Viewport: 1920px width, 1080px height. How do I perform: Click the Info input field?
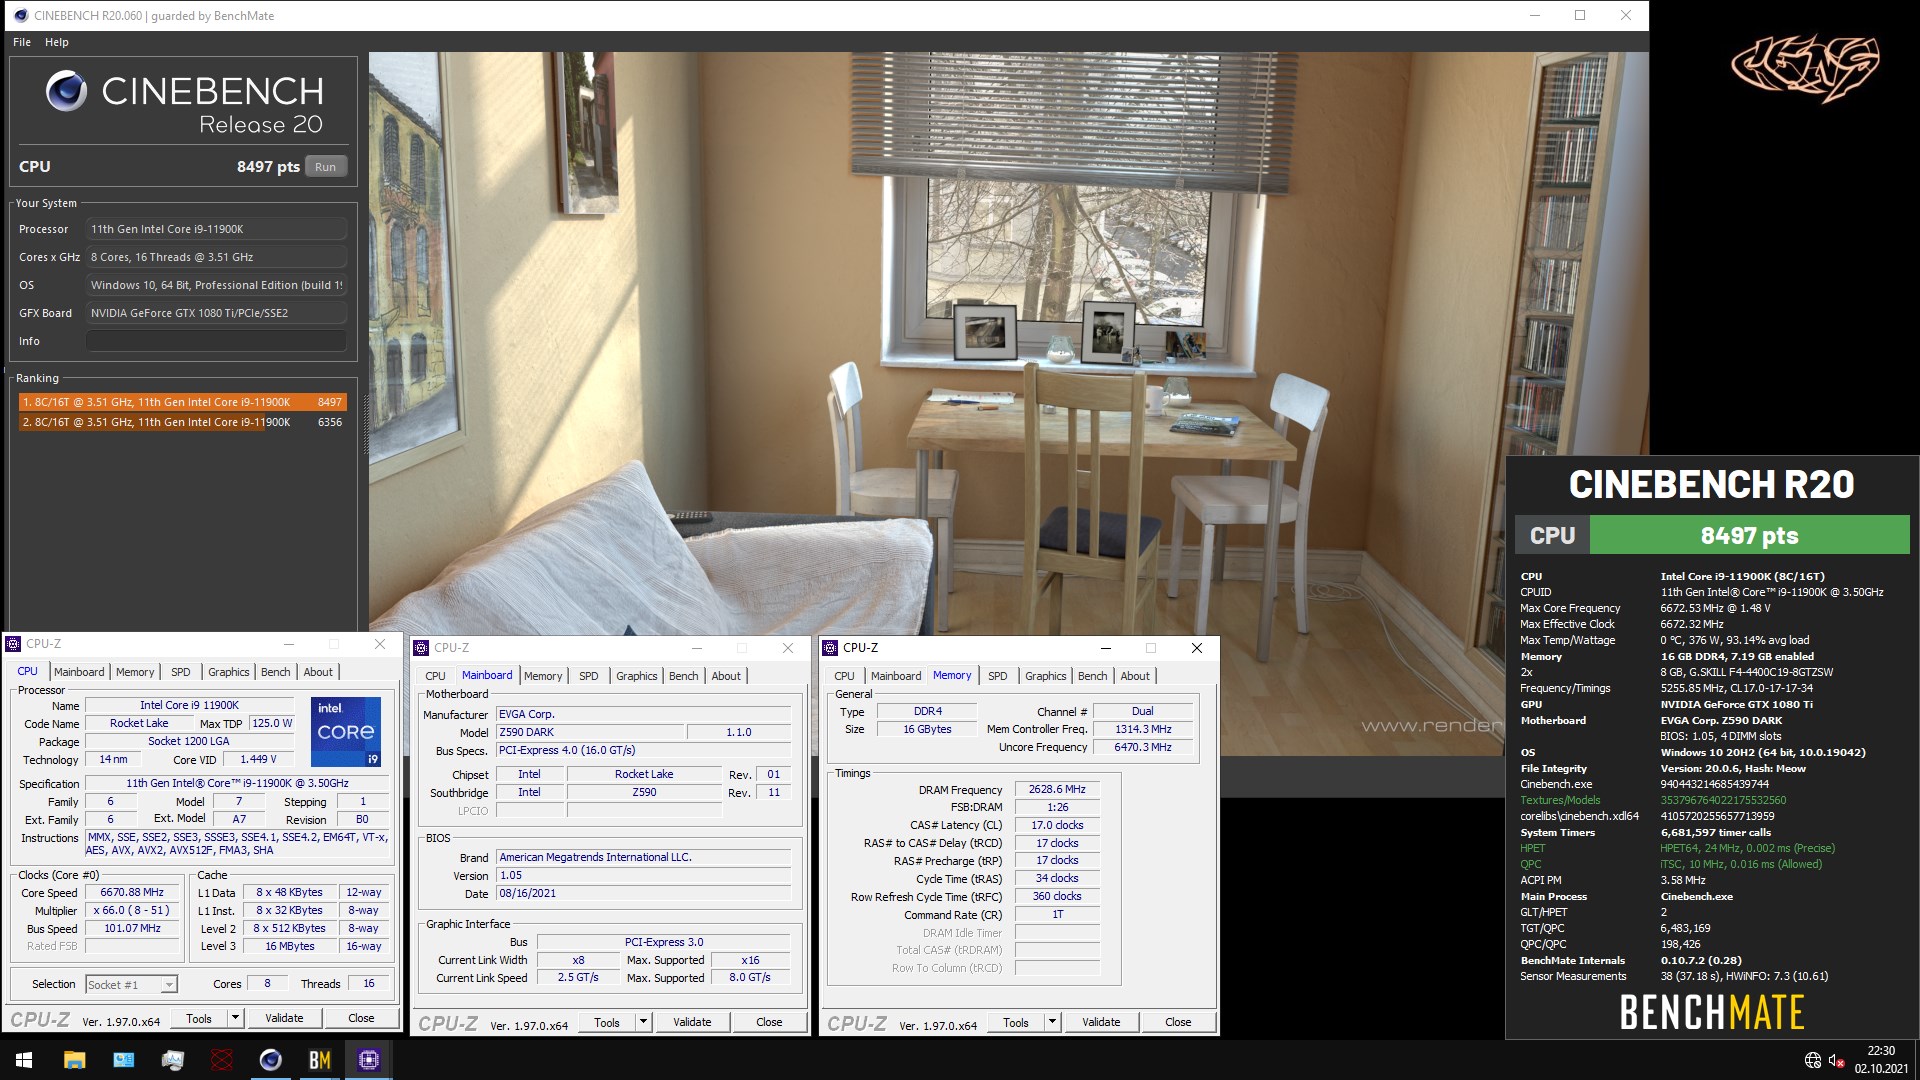point(216,341)
